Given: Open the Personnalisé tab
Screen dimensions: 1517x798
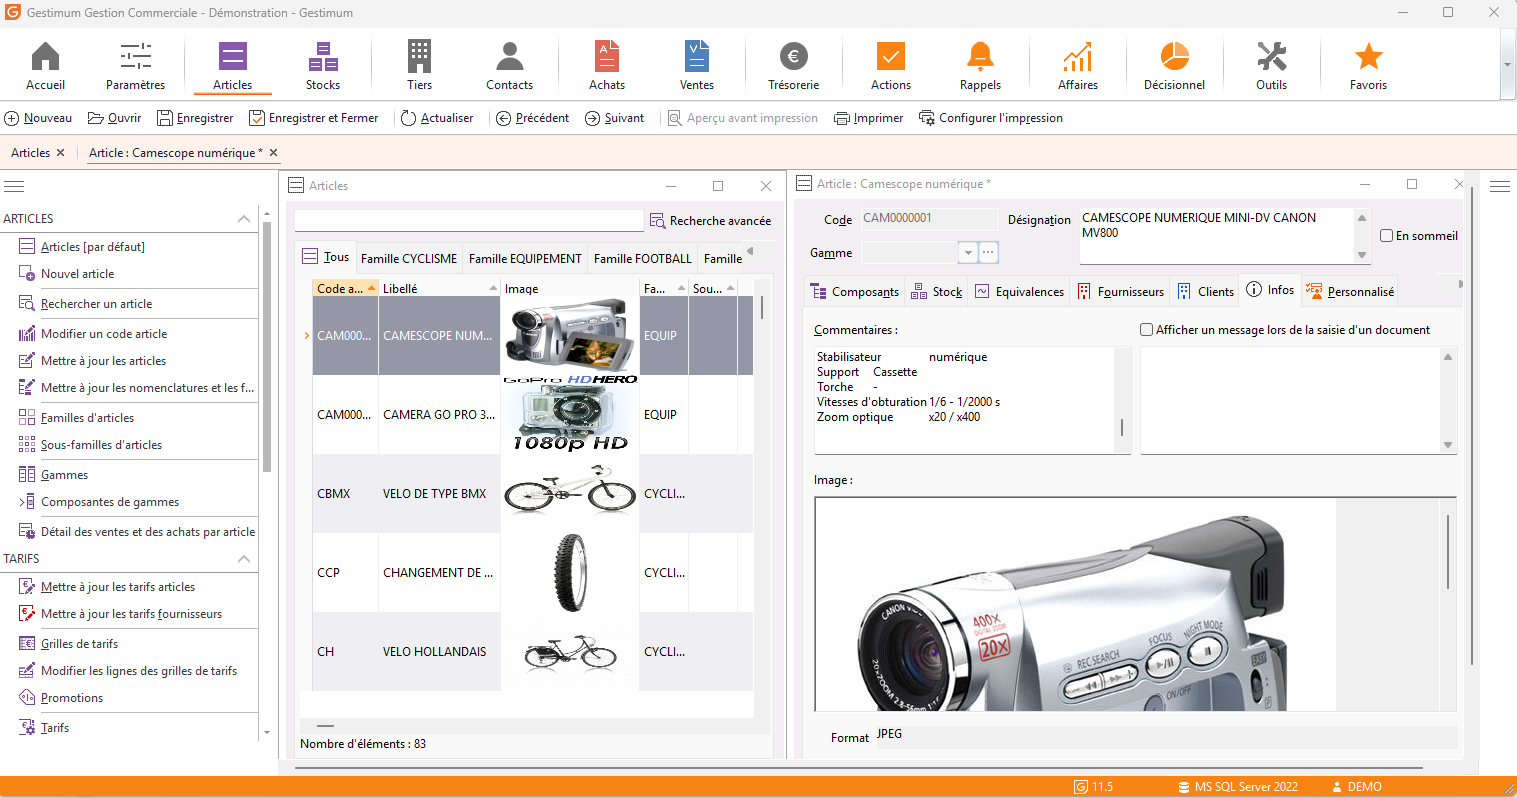Looking at the screenshot, I should [1349, 292].
